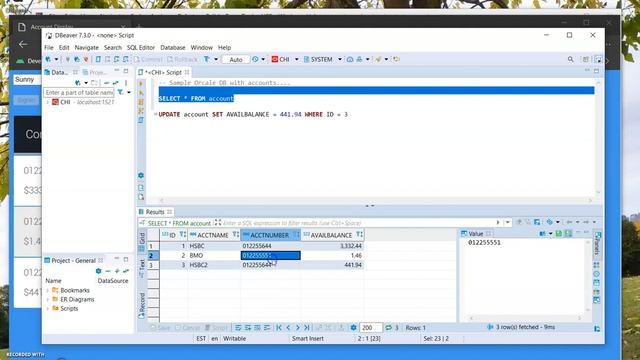This screenshot has width=640, height=360.
Task: Select the CHI localhost:1521 connection
Action: click(83, 102)
